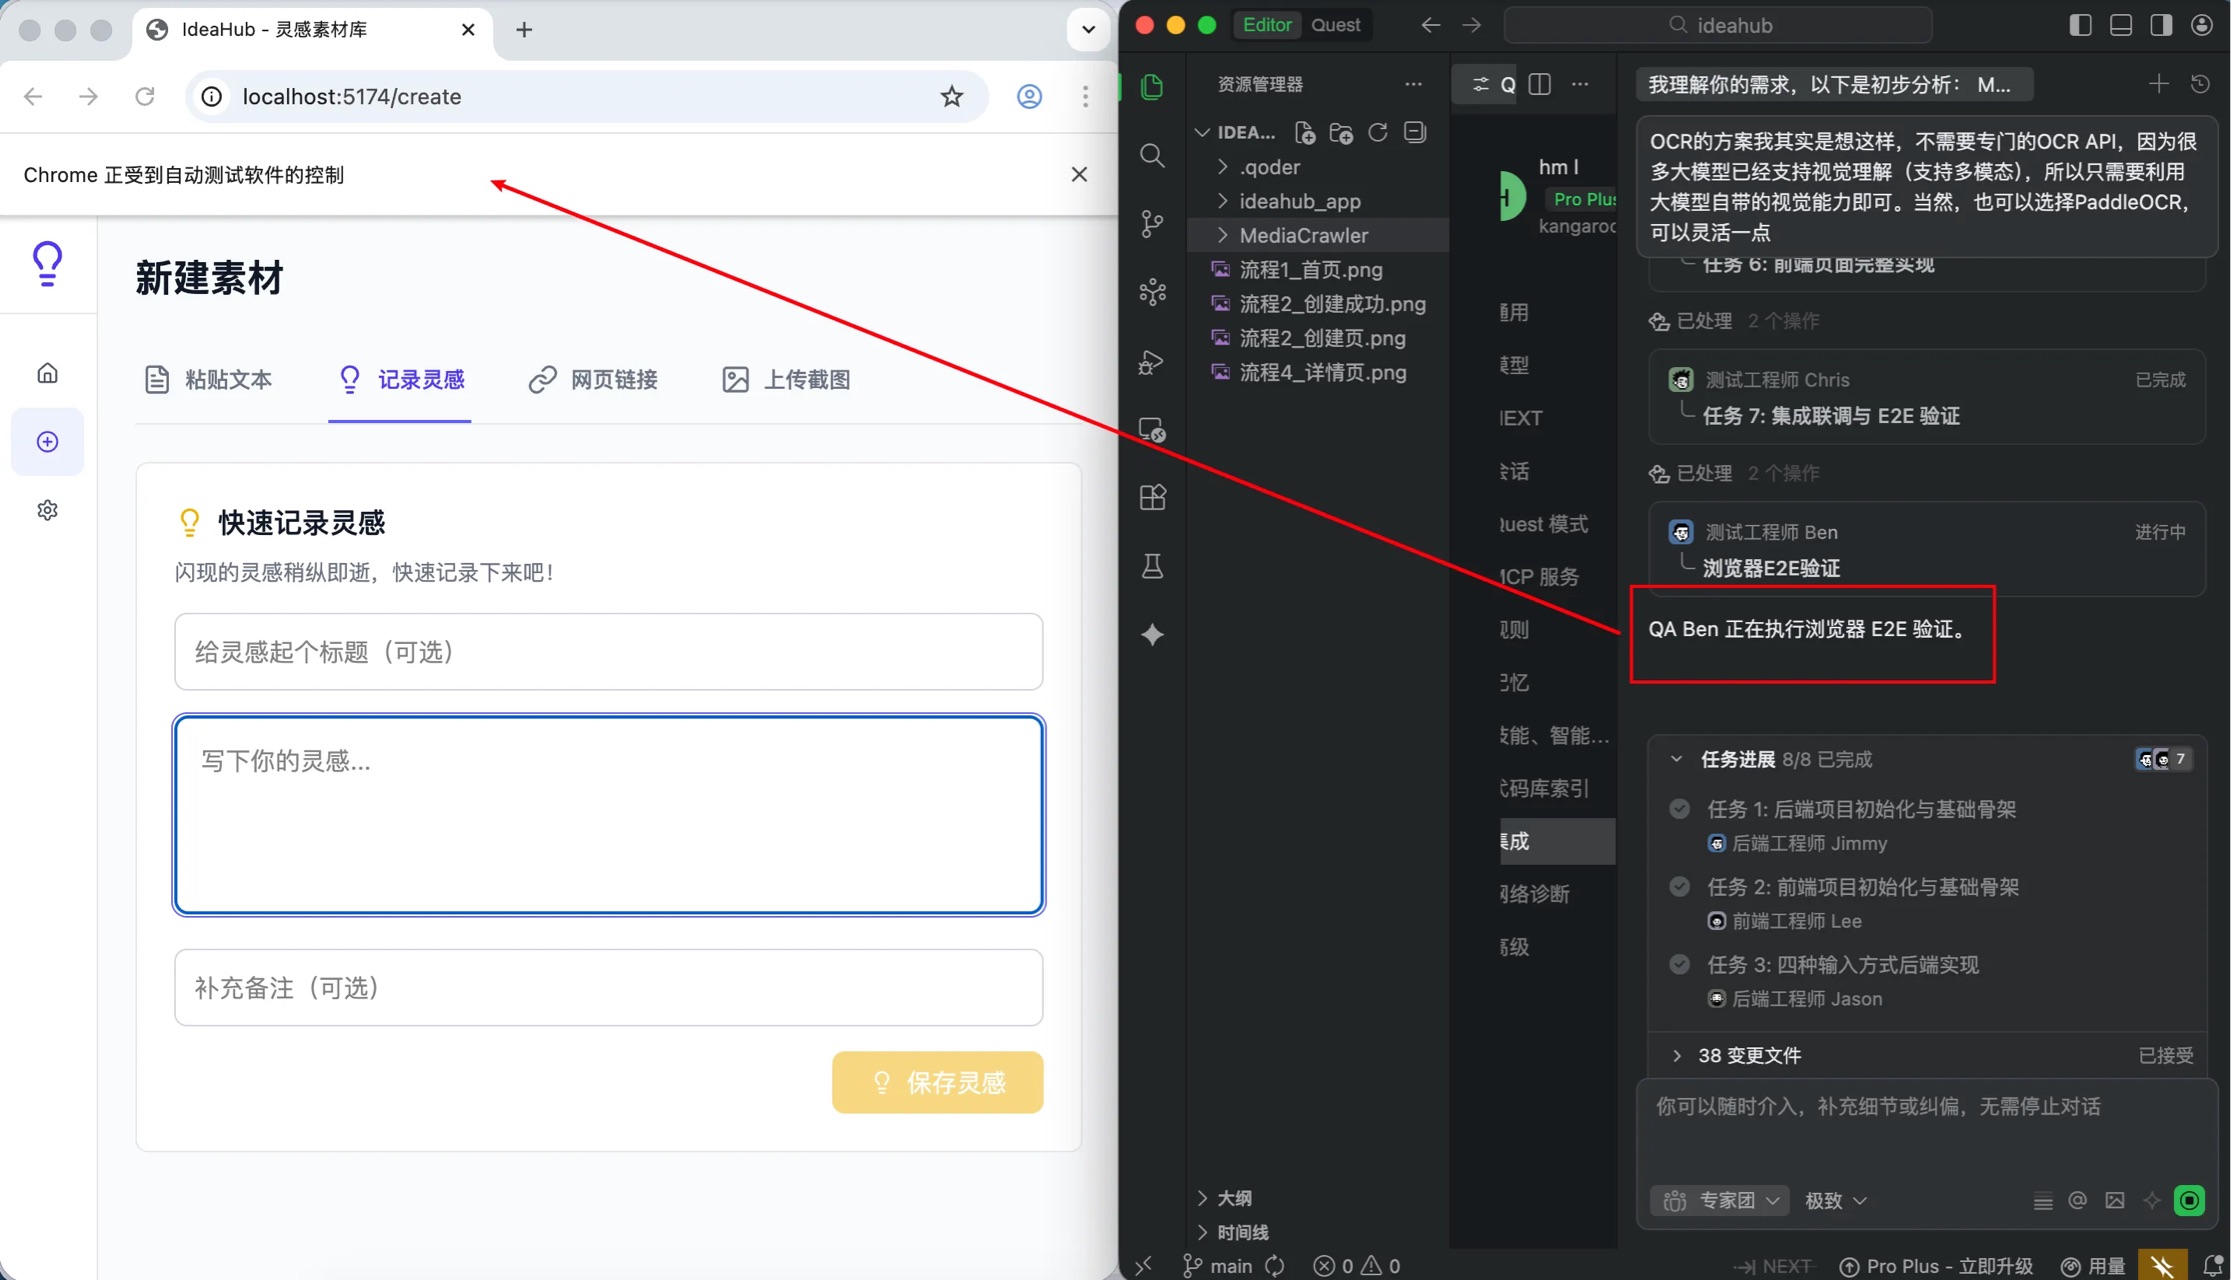2231x1280 pixels.
Task: Click the IdeaHub settings gear icon
Action: coord(47,510)
